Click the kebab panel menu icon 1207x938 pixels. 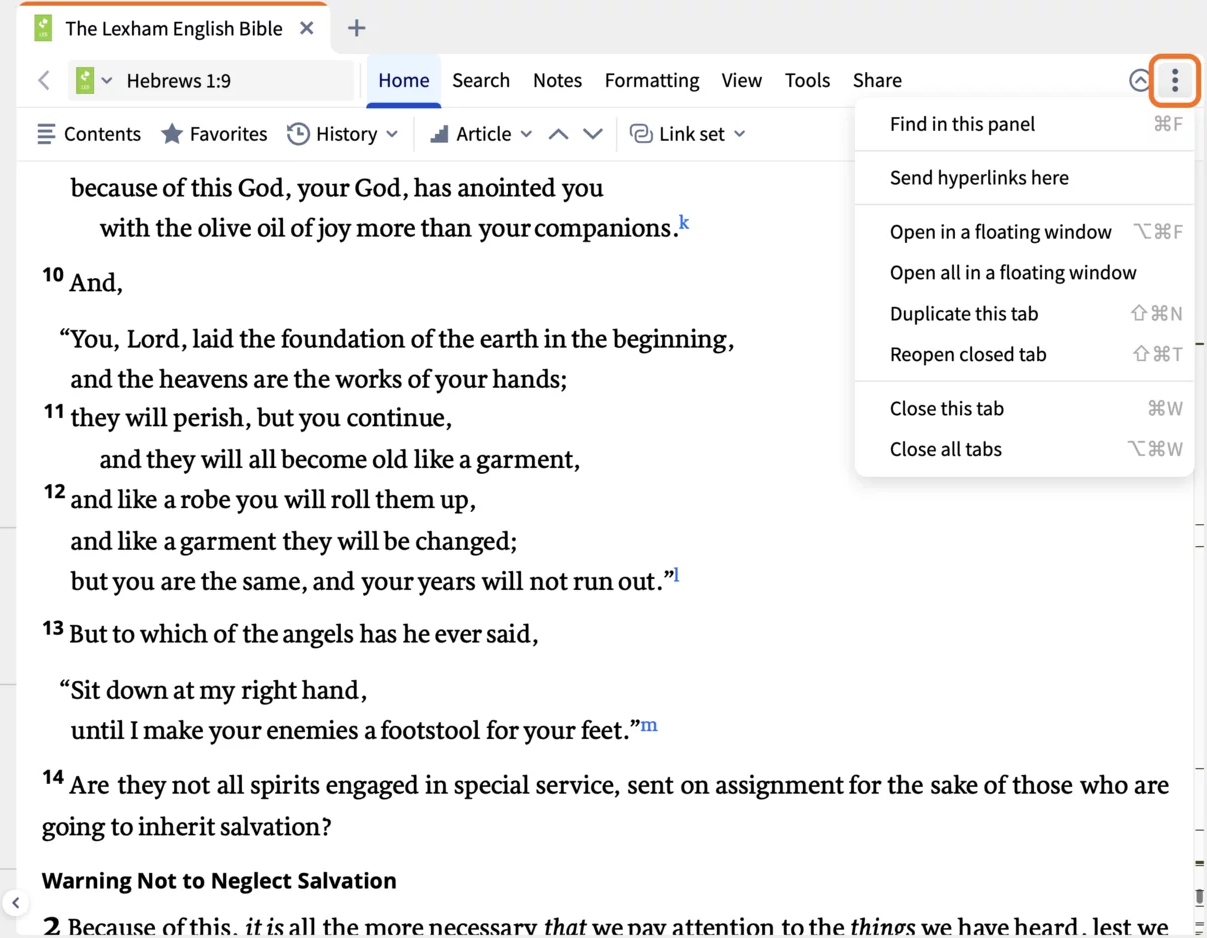pyautogui.click(x=1175, y=80)
